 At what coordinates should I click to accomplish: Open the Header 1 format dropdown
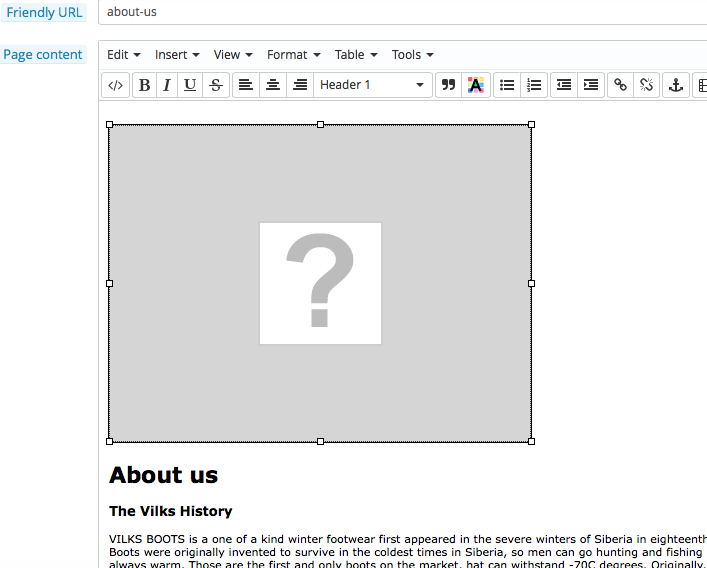(372, 85)
